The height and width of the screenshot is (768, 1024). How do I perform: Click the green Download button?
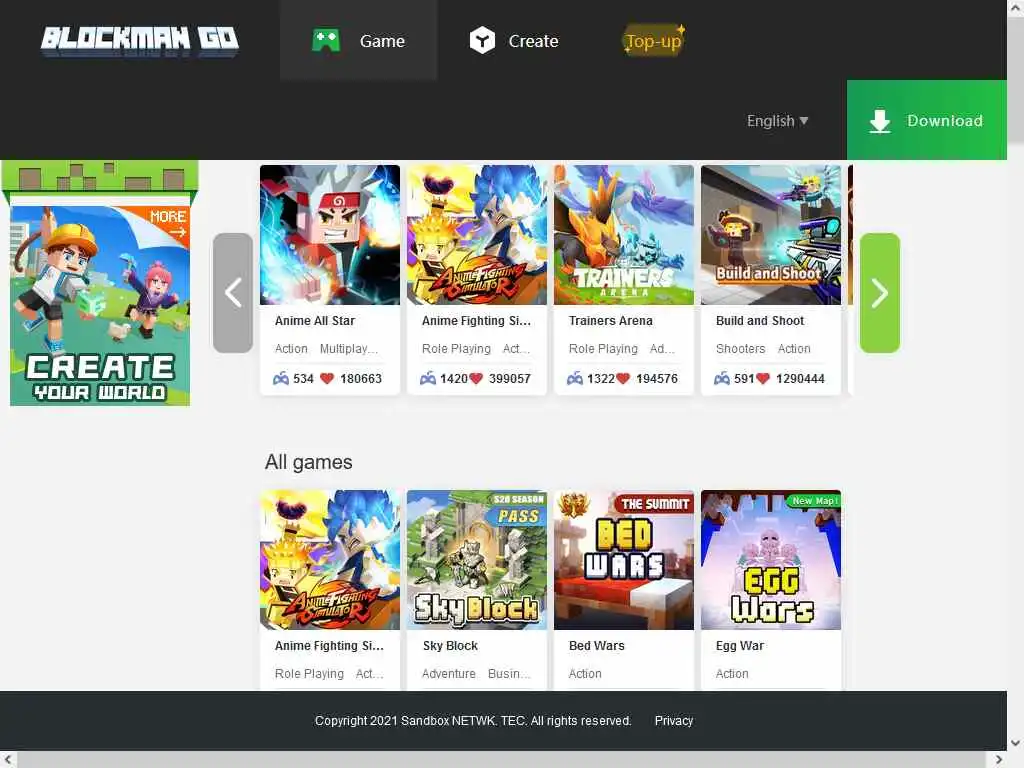click(x=927, y=120)
